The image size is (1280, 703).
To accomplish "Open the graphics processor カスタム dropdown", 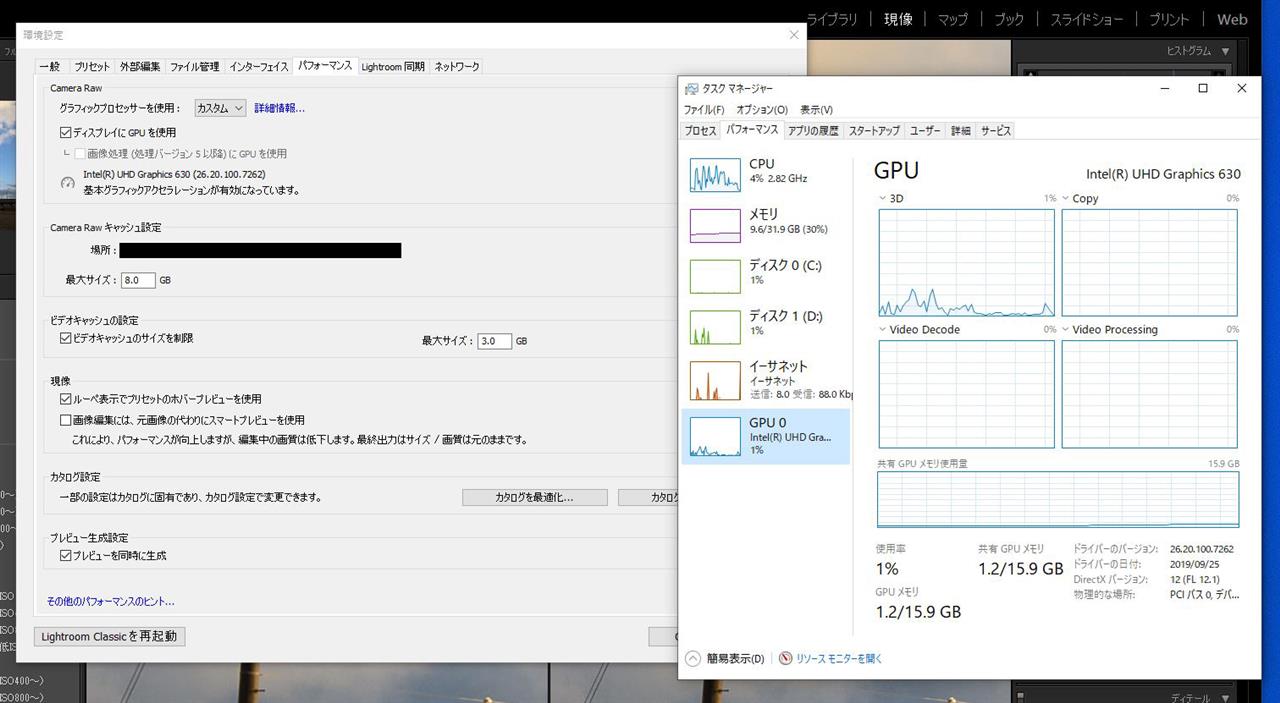I will (219, 108).
